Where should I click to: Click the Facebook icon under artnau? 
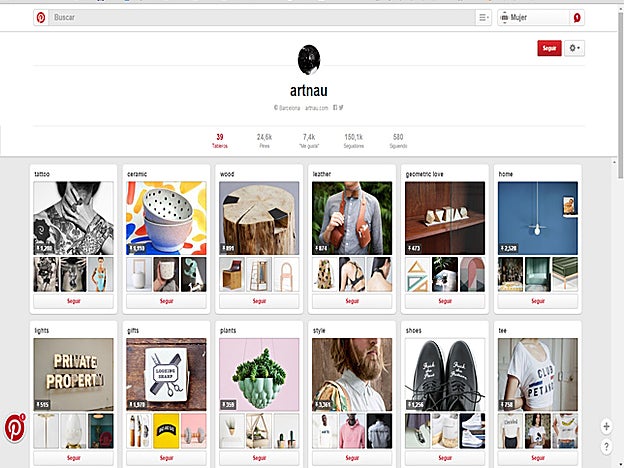[333, 107]
